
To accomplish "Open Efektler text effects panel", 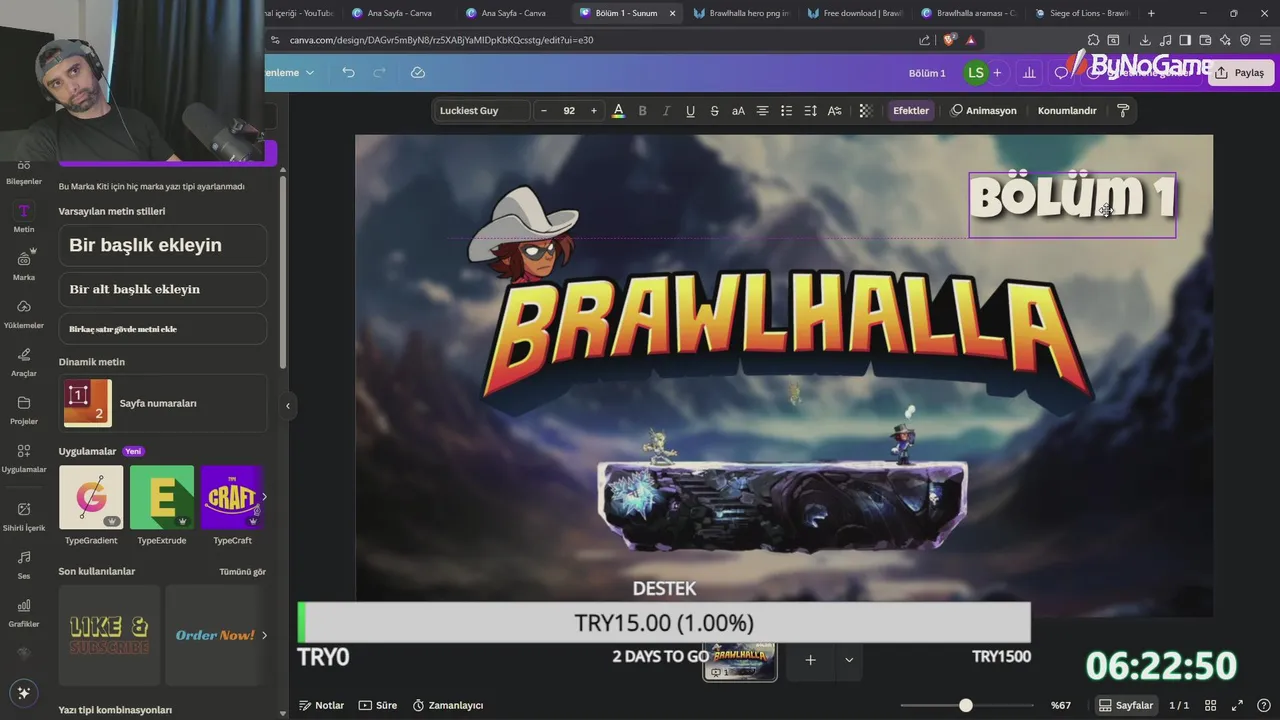I will (x=911, y=111).
